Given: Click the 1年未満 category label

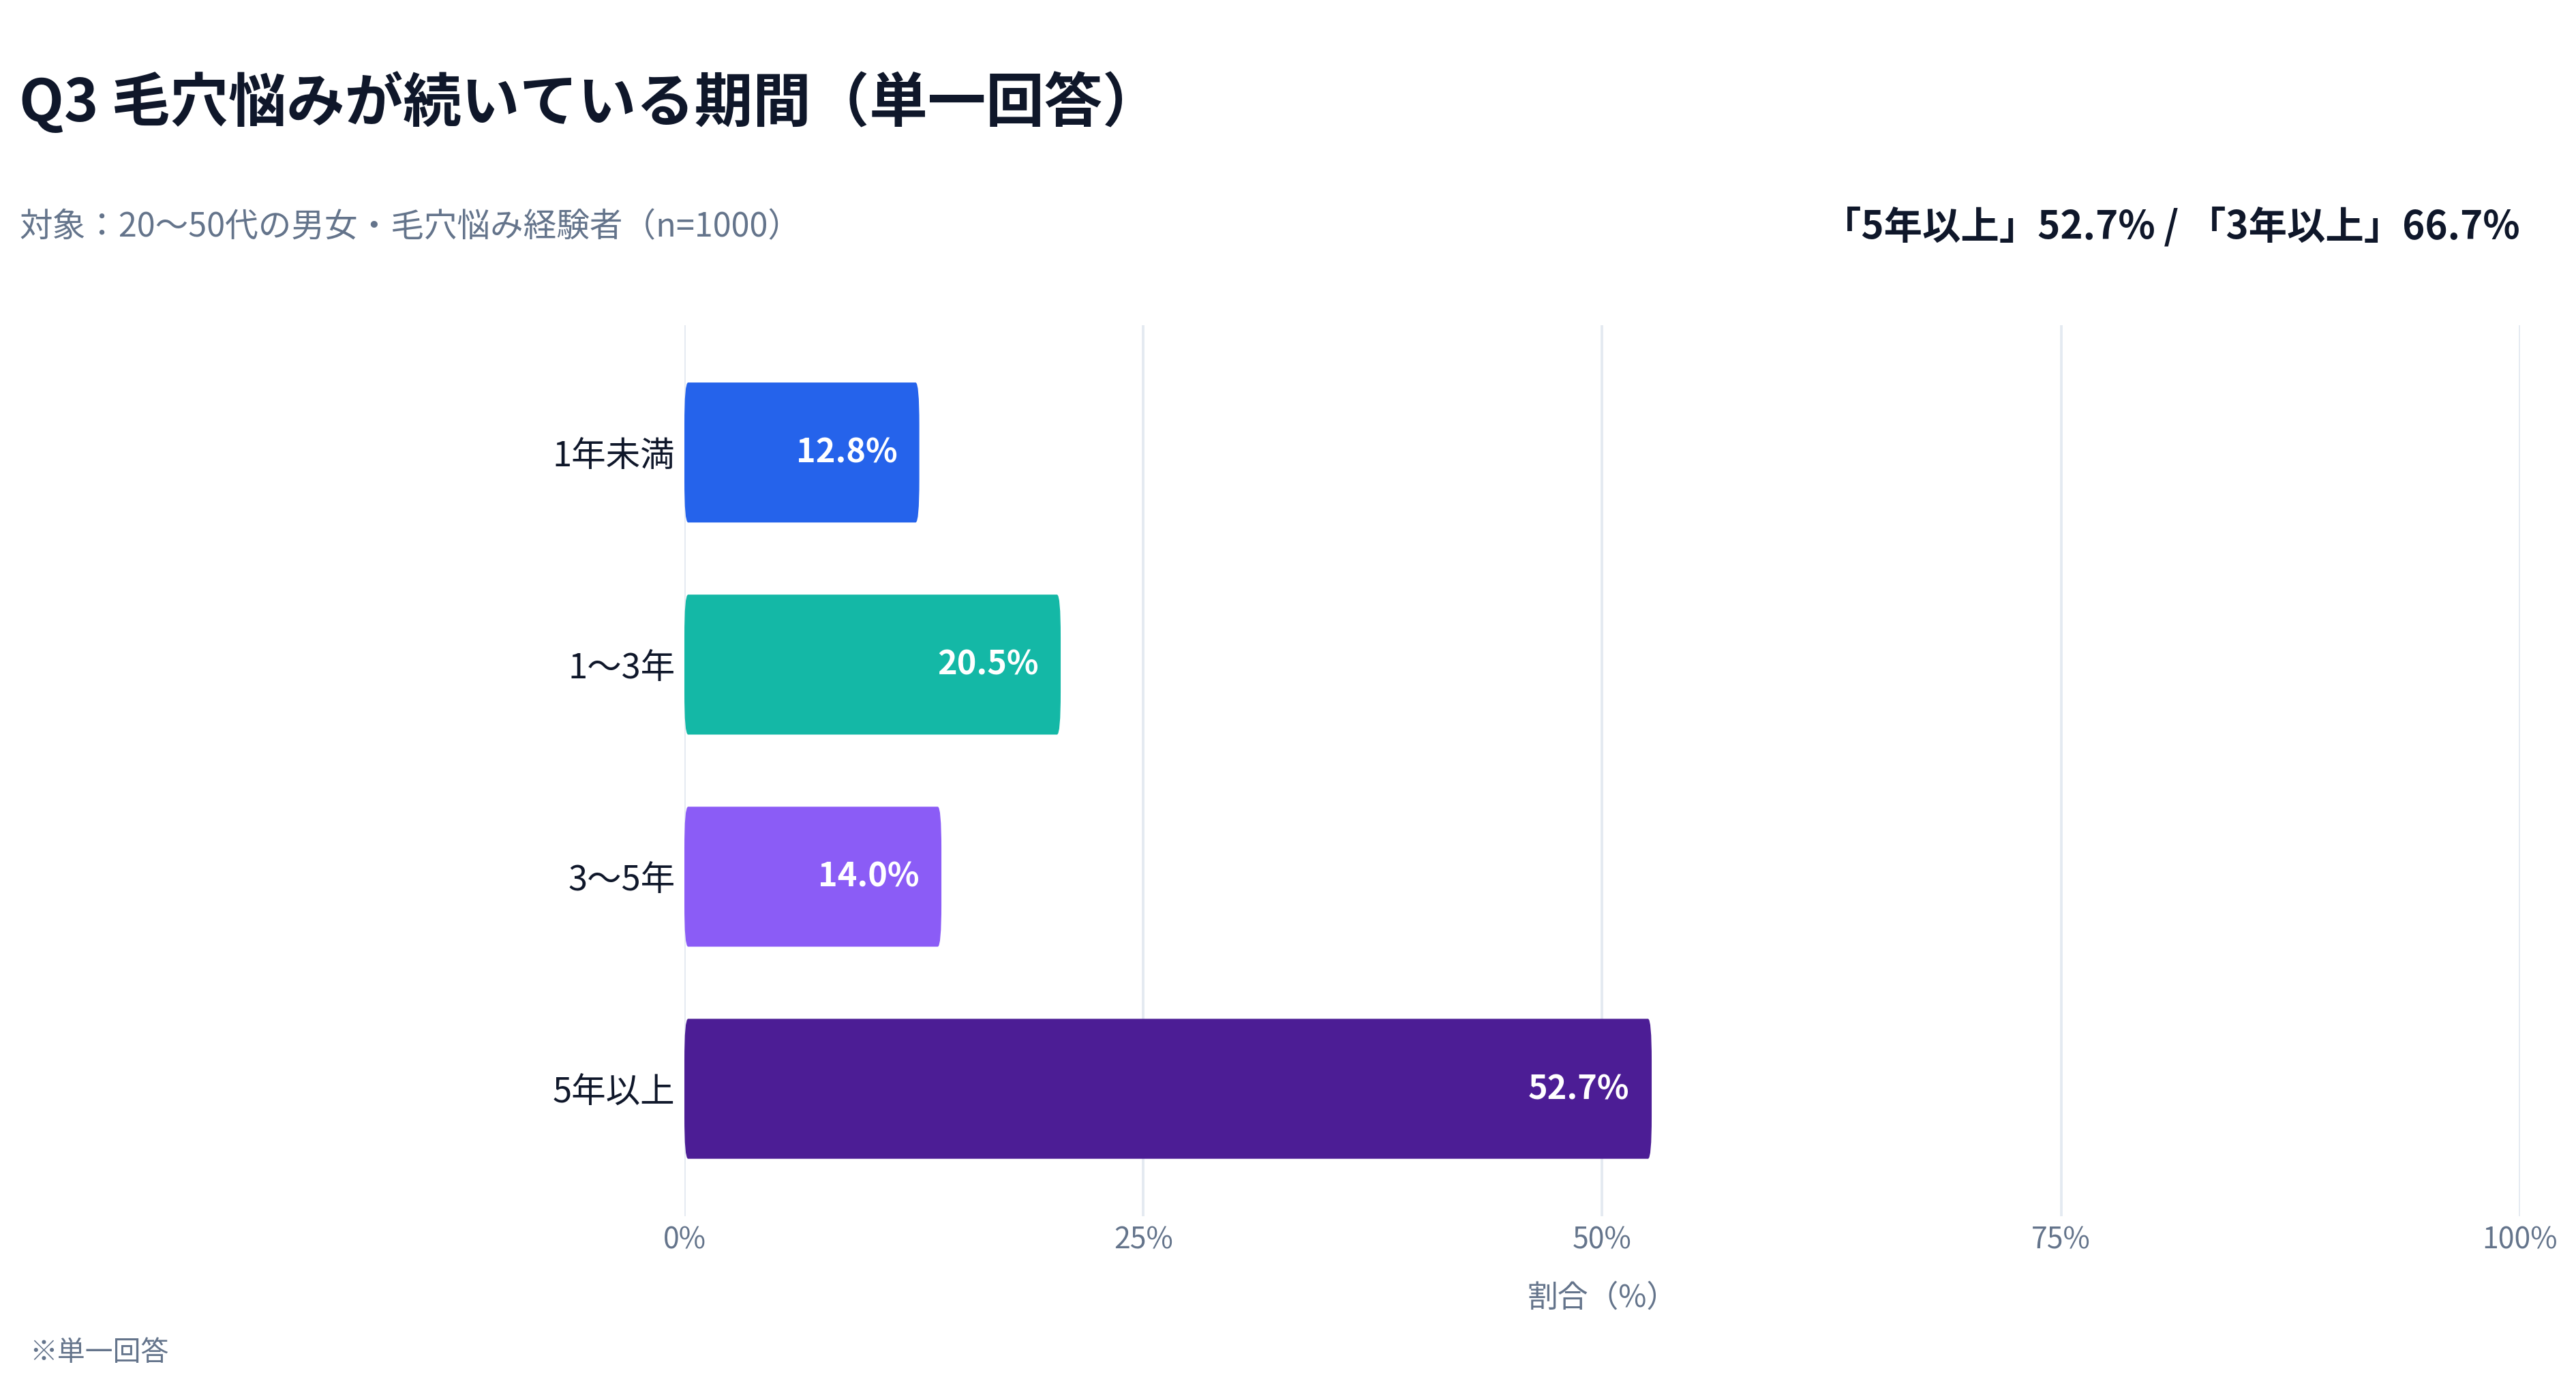Looking at the screenshot, I should coord(614,454).
